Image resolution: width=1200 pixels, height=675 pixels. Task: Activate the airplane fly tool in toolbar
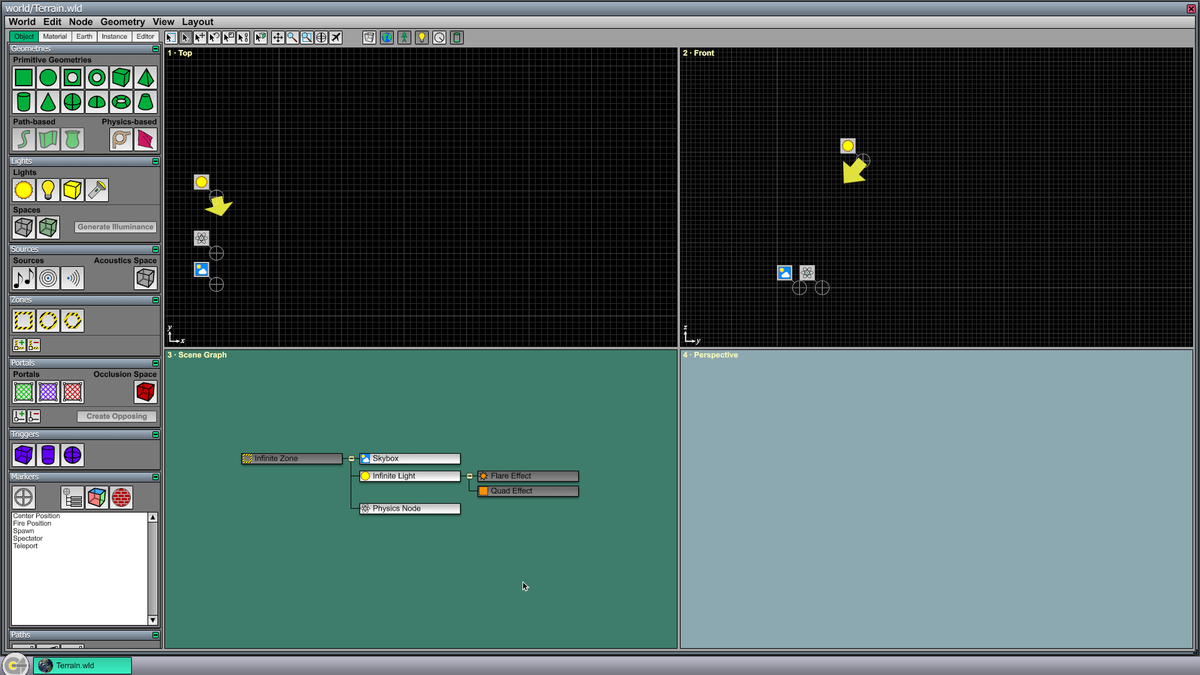[336, 38]
